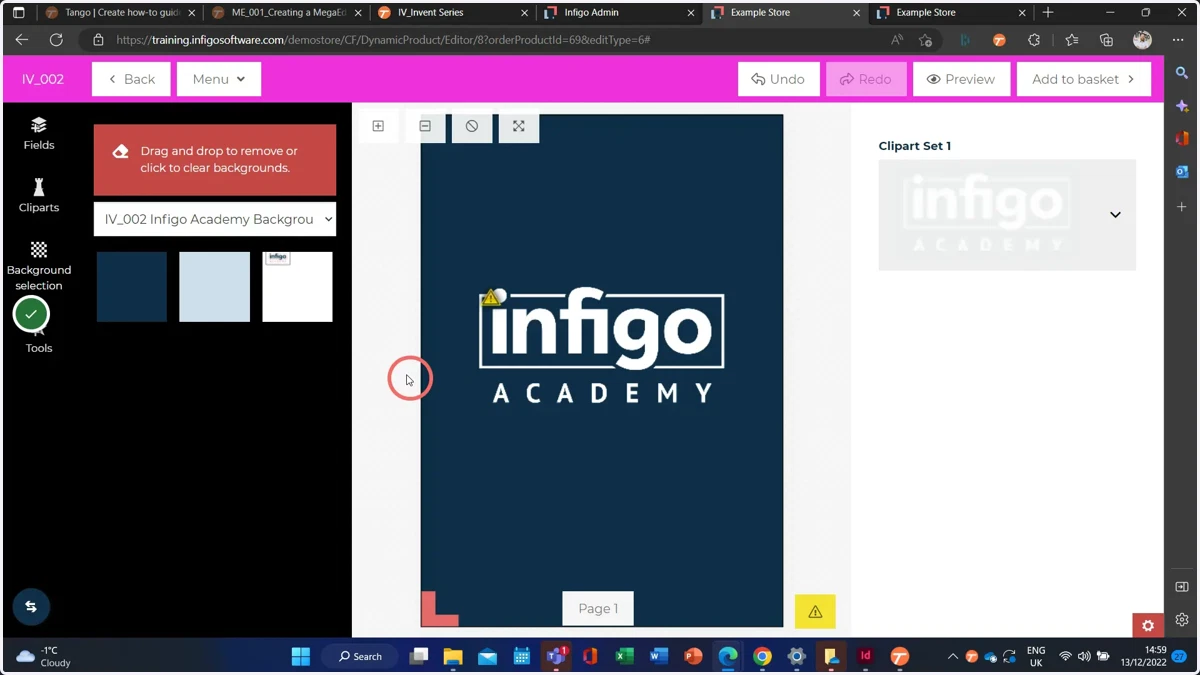Open the browser extensions puzzle icon

1034,40
